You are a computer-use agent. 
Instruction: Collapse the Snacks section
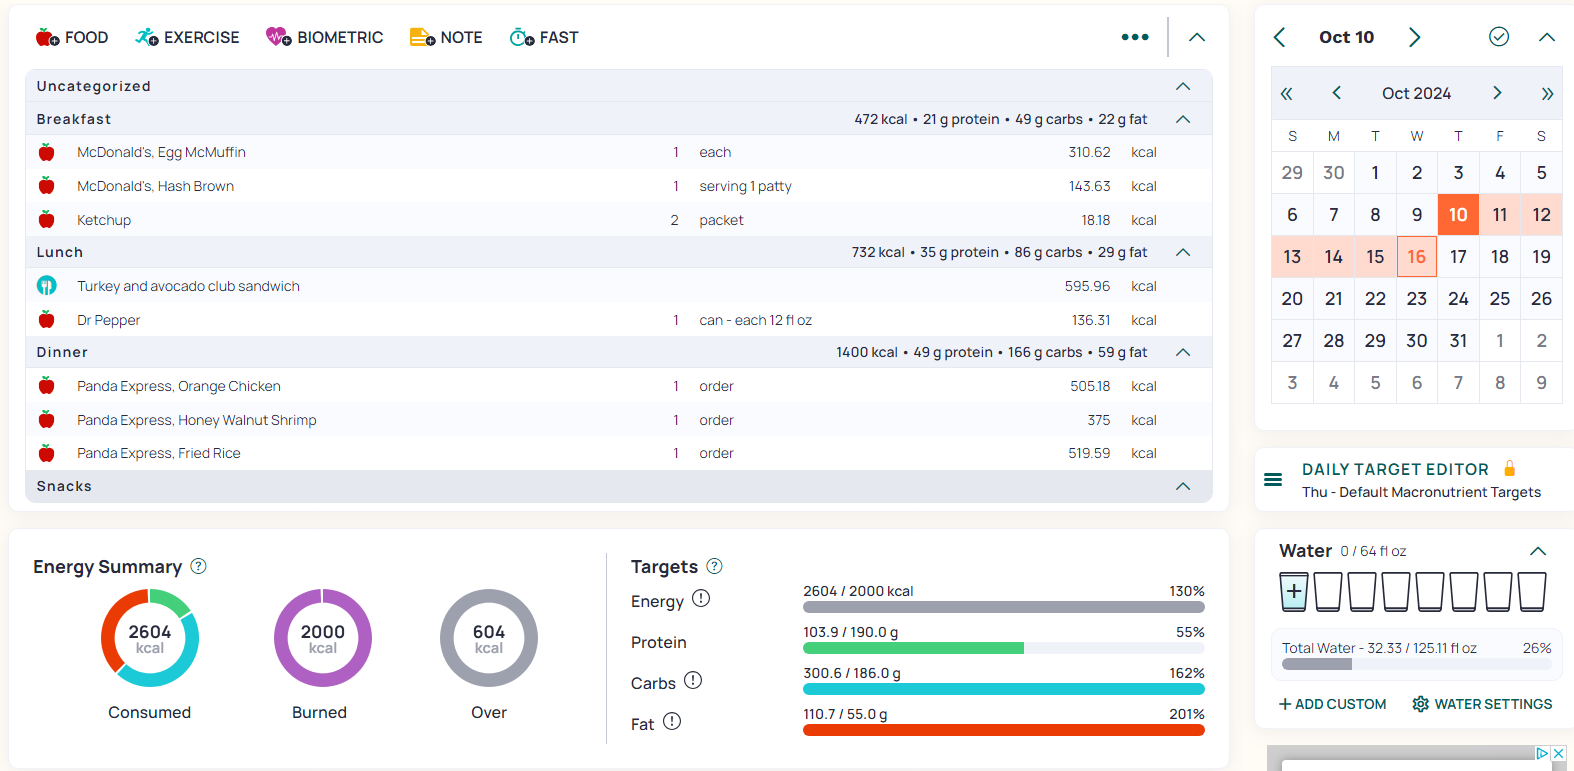pyautogui.click(x=1183, y=486)
